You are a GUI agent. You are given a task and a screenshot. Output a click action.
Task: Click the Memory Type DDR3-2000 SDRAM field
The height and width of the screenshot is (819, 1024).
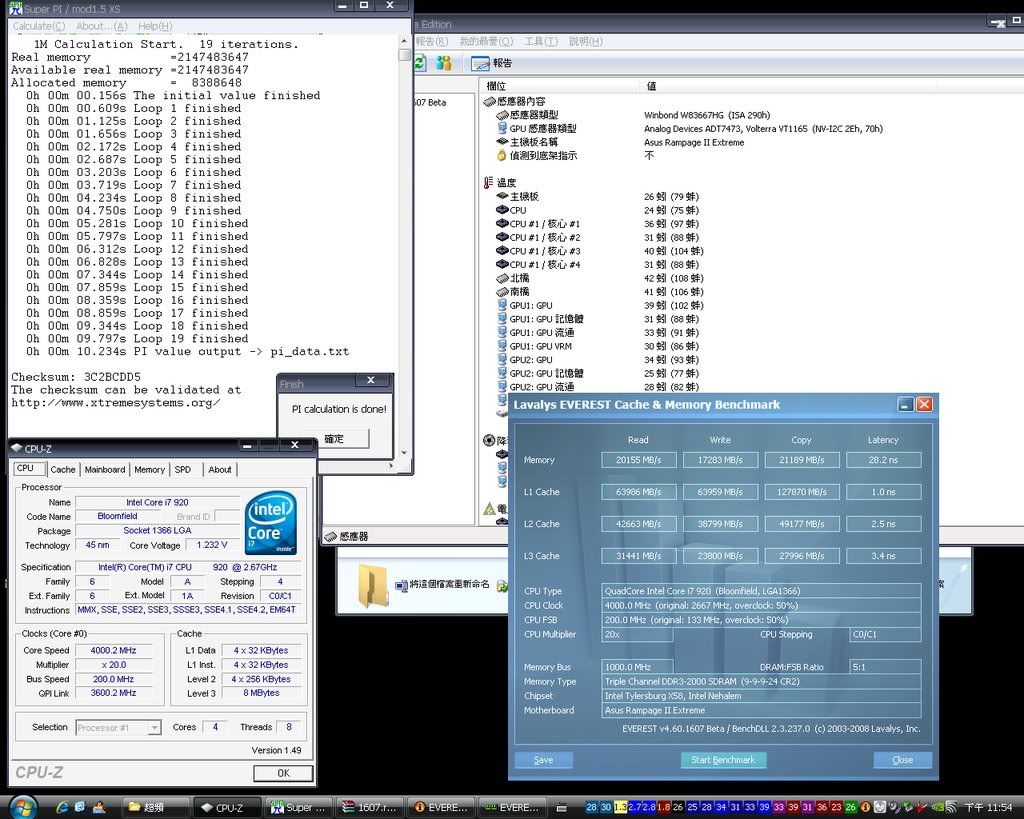(761, 681)
